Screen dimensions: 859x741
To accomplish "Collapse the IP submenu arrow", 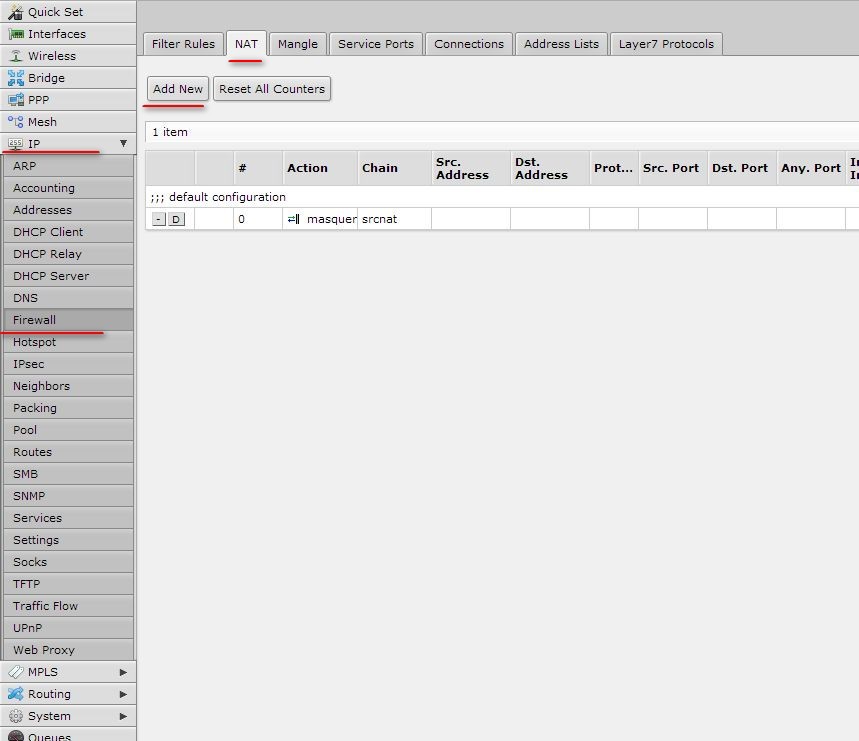I will point(123,143).
